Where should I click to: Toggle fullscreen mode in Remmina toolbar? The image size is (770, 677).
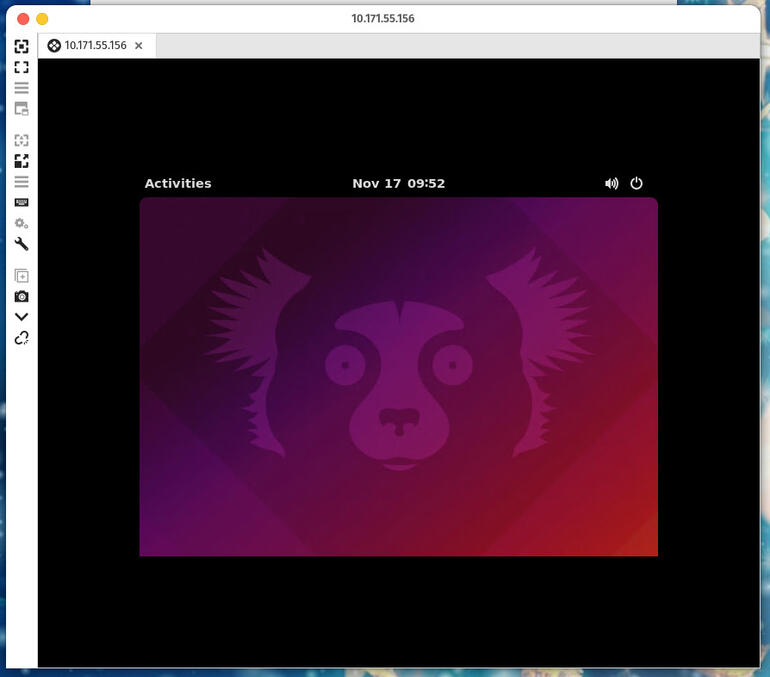(x=21, y=67)
